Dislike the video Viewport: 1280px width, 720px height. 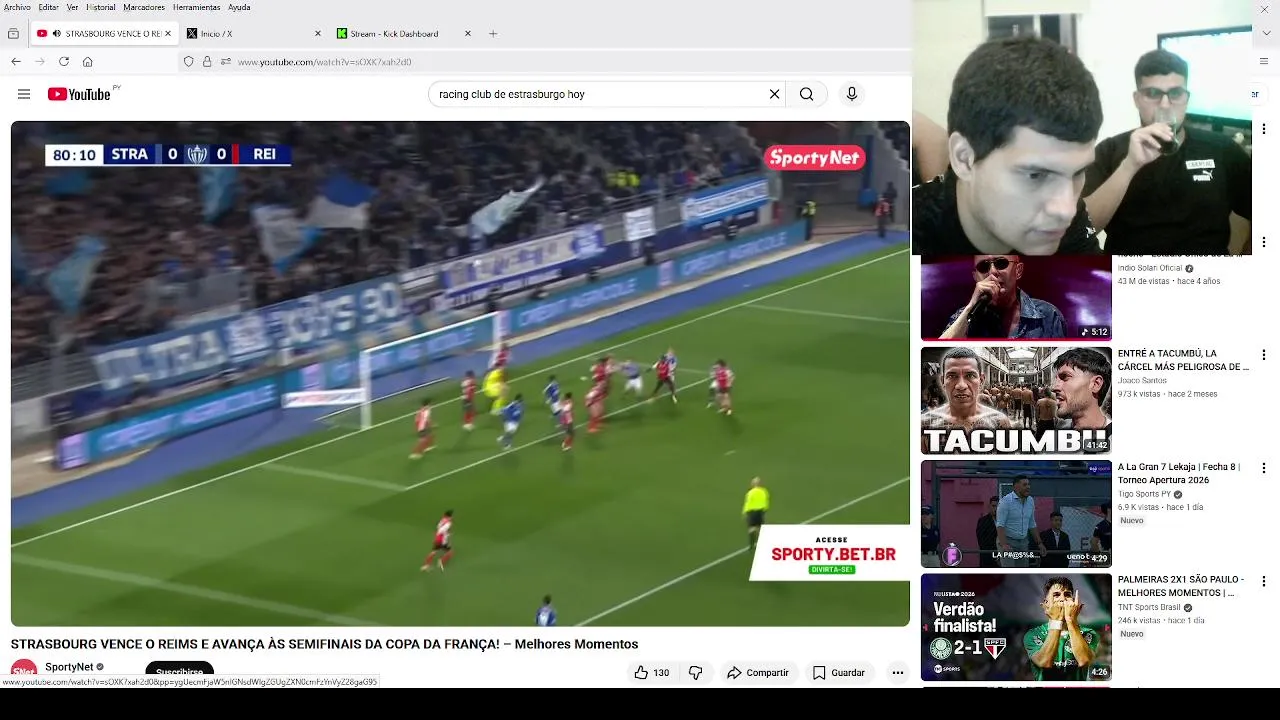click(696, 673)
